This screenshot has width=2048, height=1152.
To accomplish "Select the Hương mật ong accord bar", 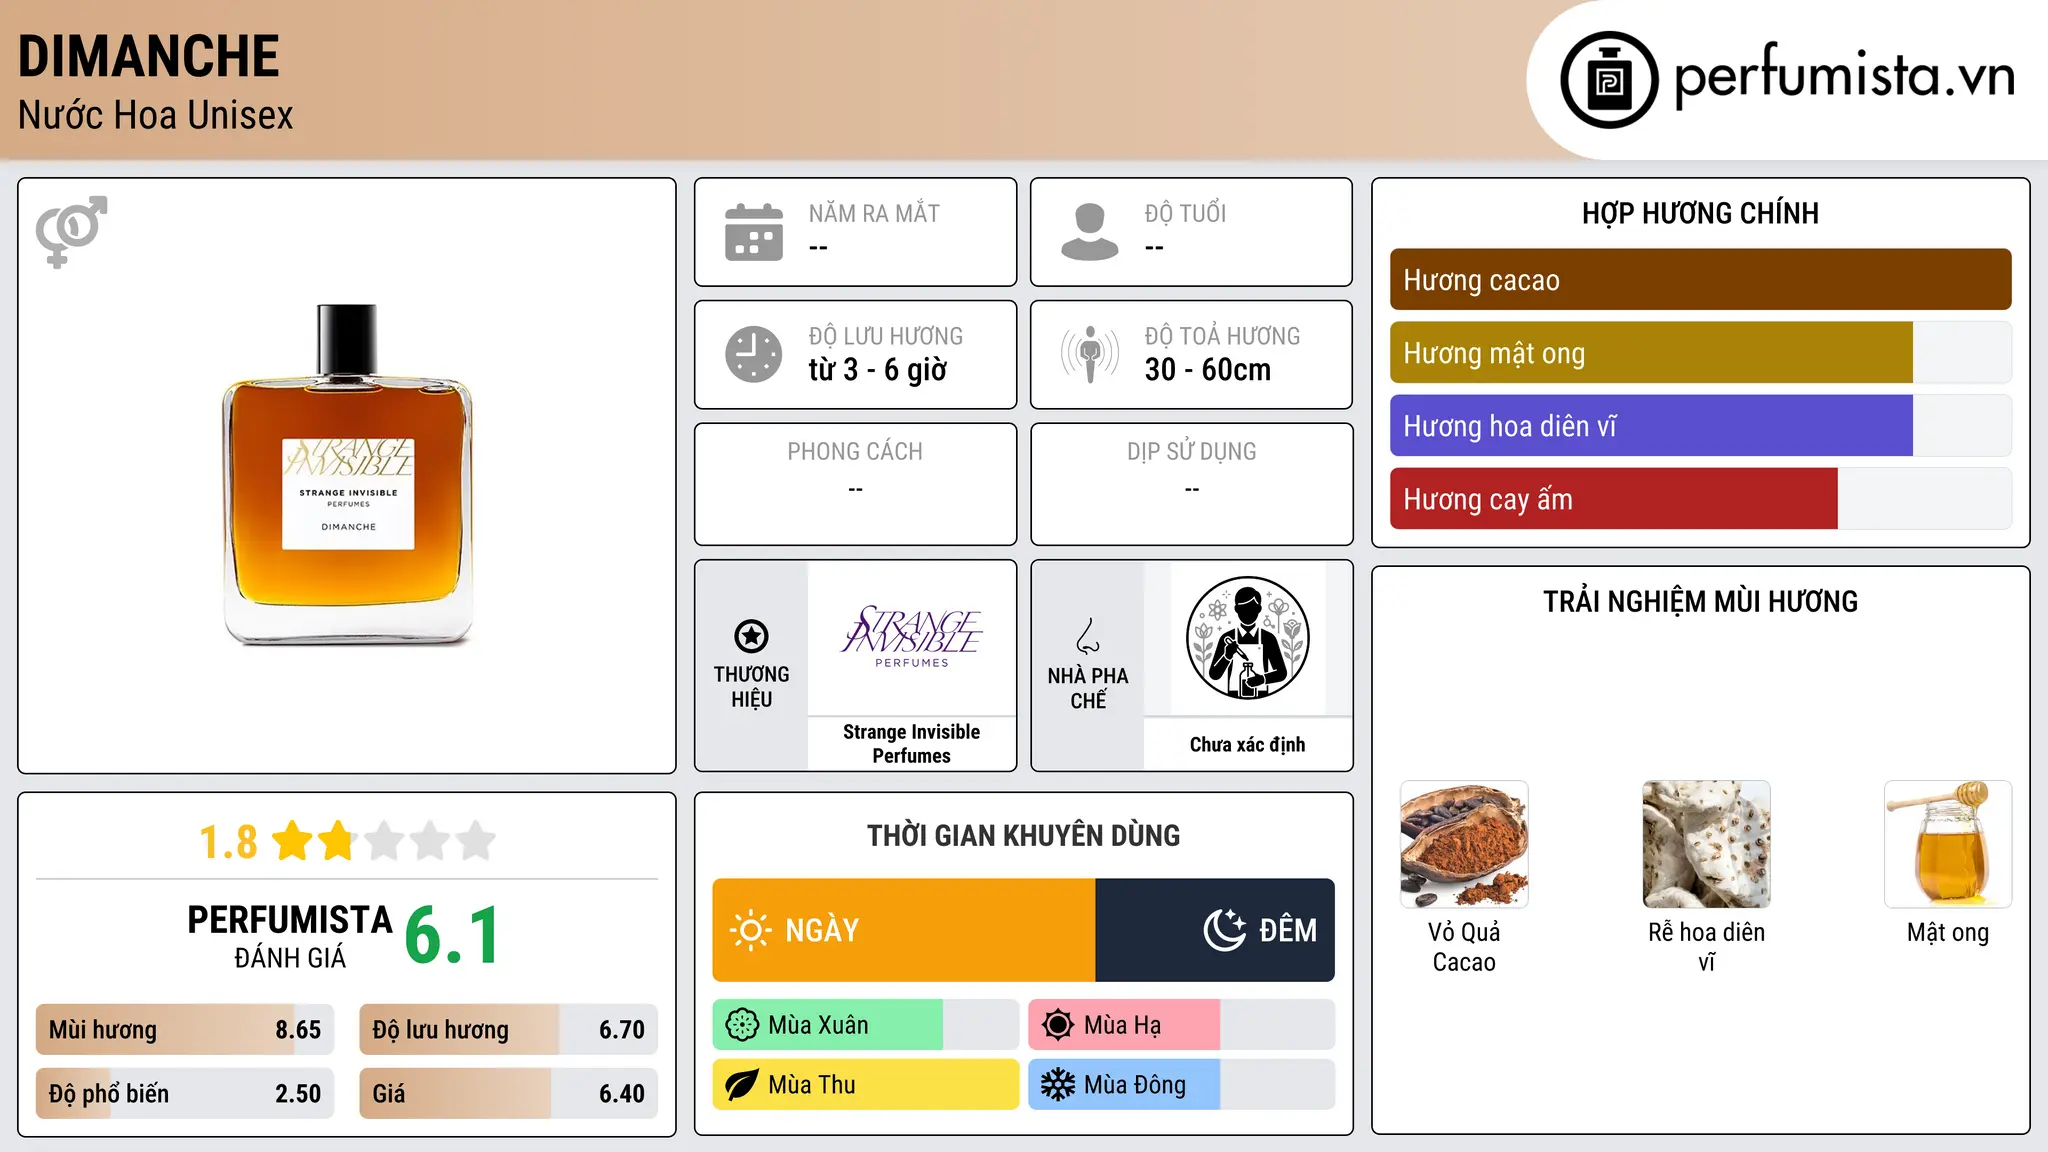I will pyautogui.click(x=1700, y=353).
